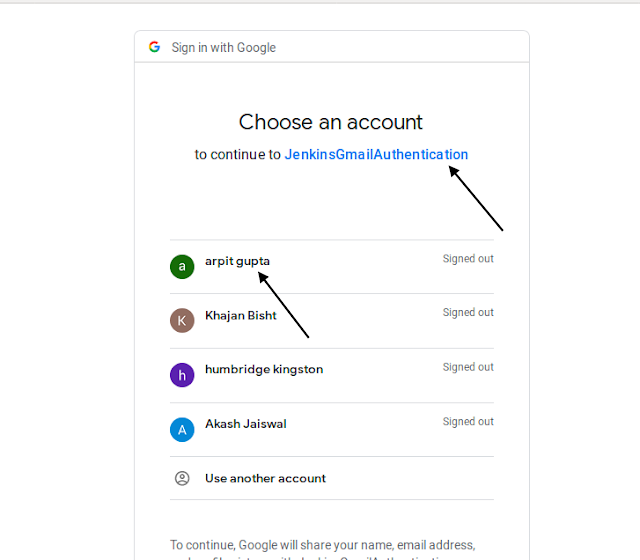
Task: Pick the humbridge kingston account name
Action: point(264,370)
